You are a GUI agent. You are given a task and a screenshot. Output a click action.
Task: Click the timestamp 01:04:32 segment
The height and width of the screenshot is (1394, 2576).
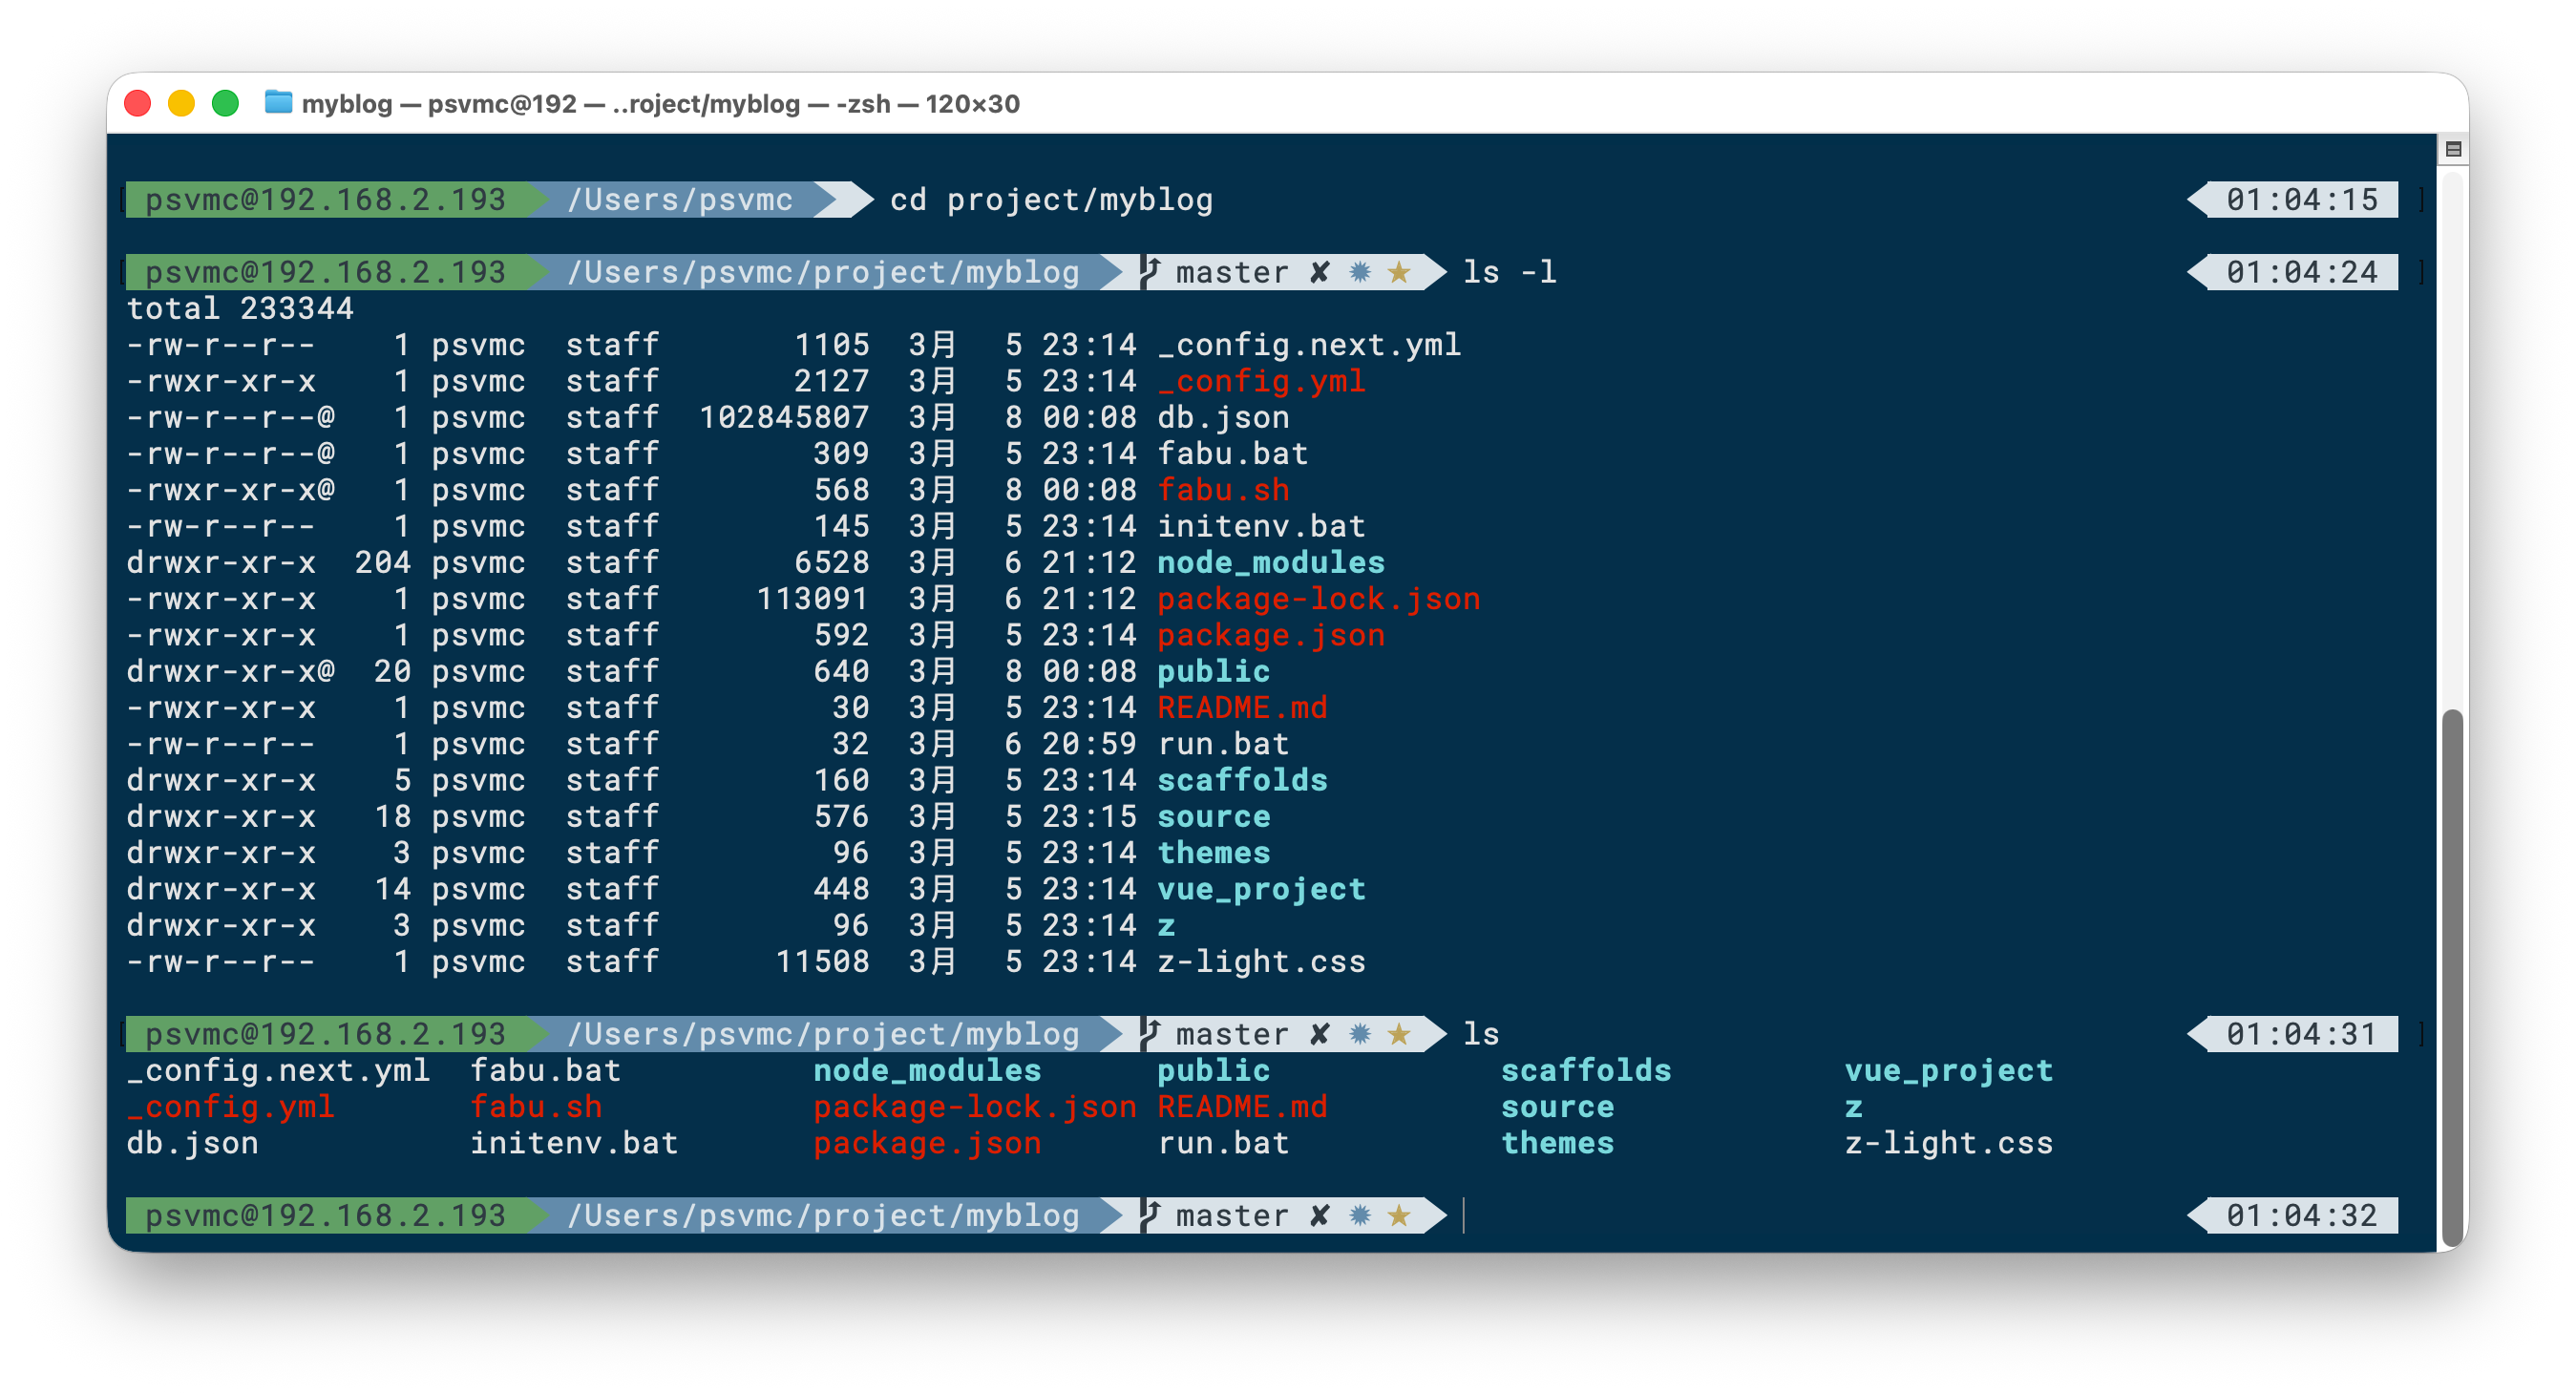(2300, 1215)
